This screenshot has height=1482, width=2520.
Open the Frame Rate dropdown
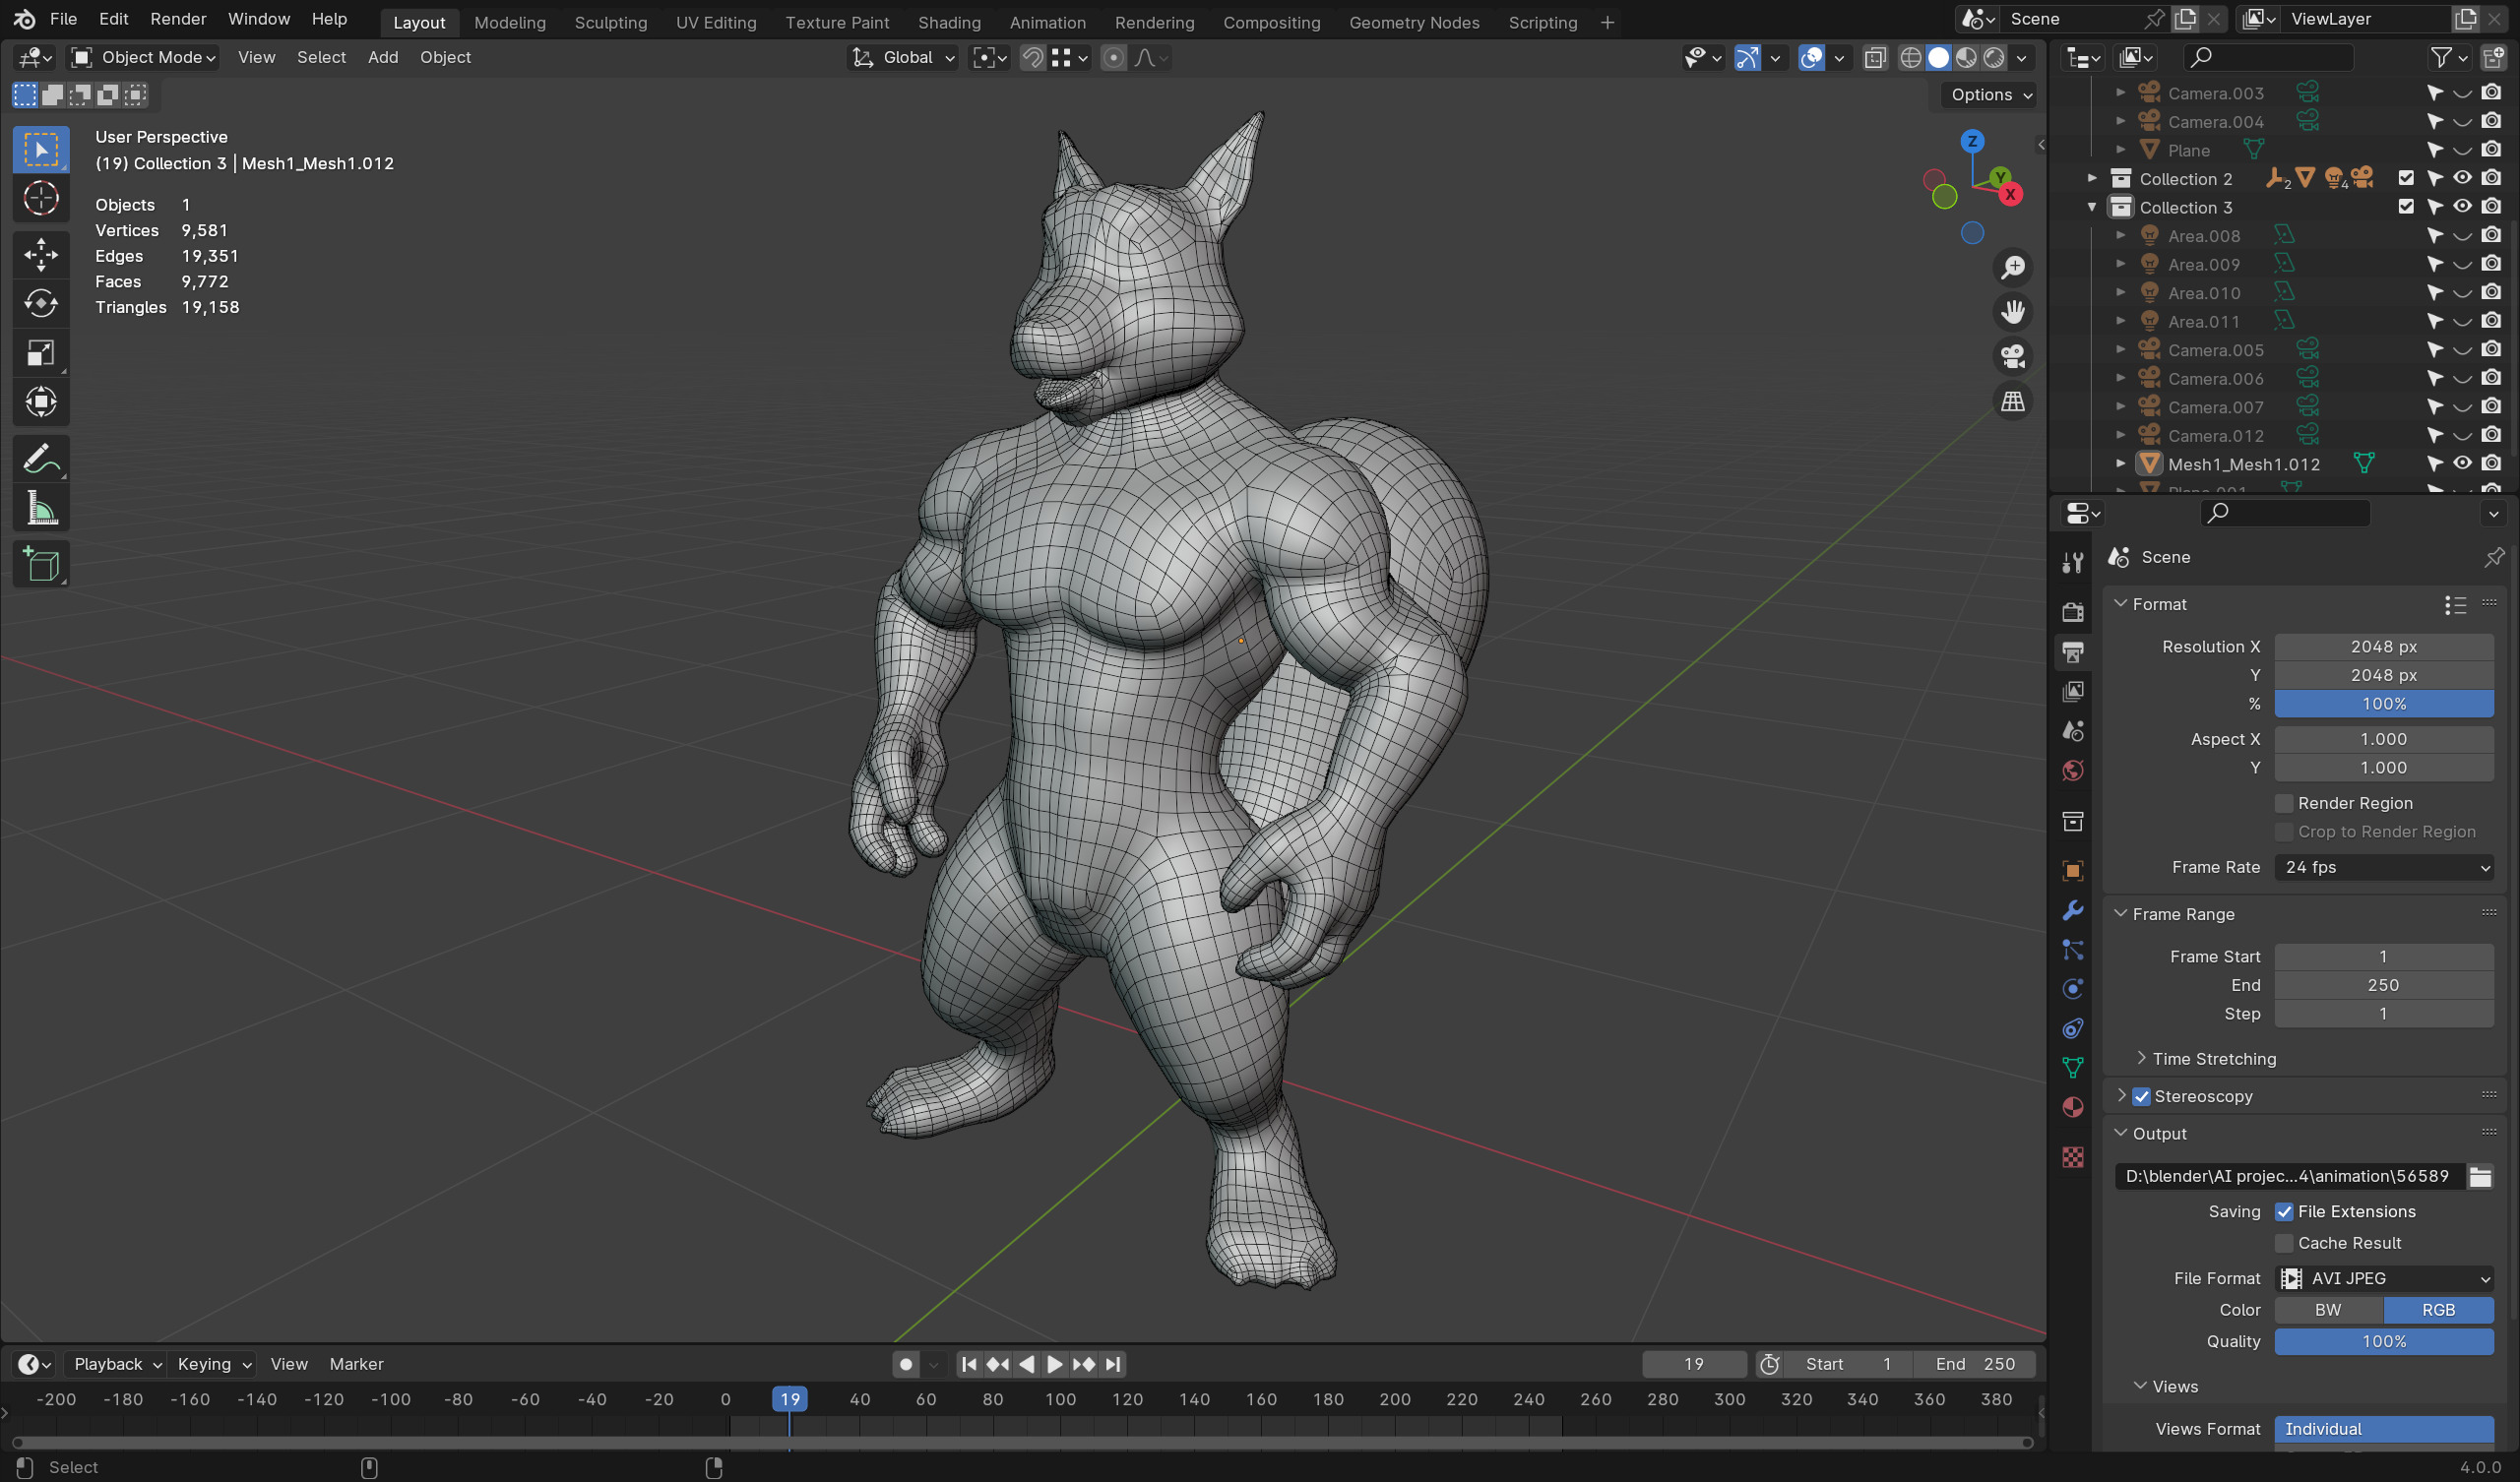point(2384,867)
